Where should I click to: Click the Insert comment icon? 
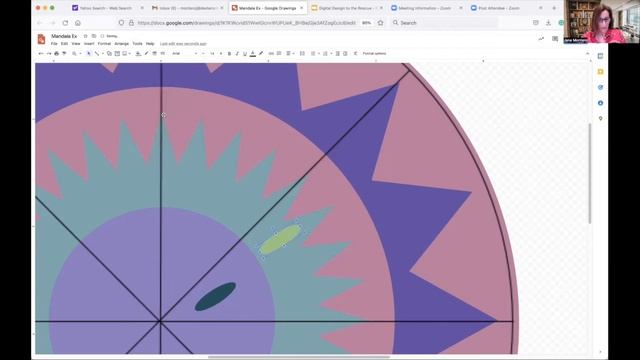pos(279,53)
